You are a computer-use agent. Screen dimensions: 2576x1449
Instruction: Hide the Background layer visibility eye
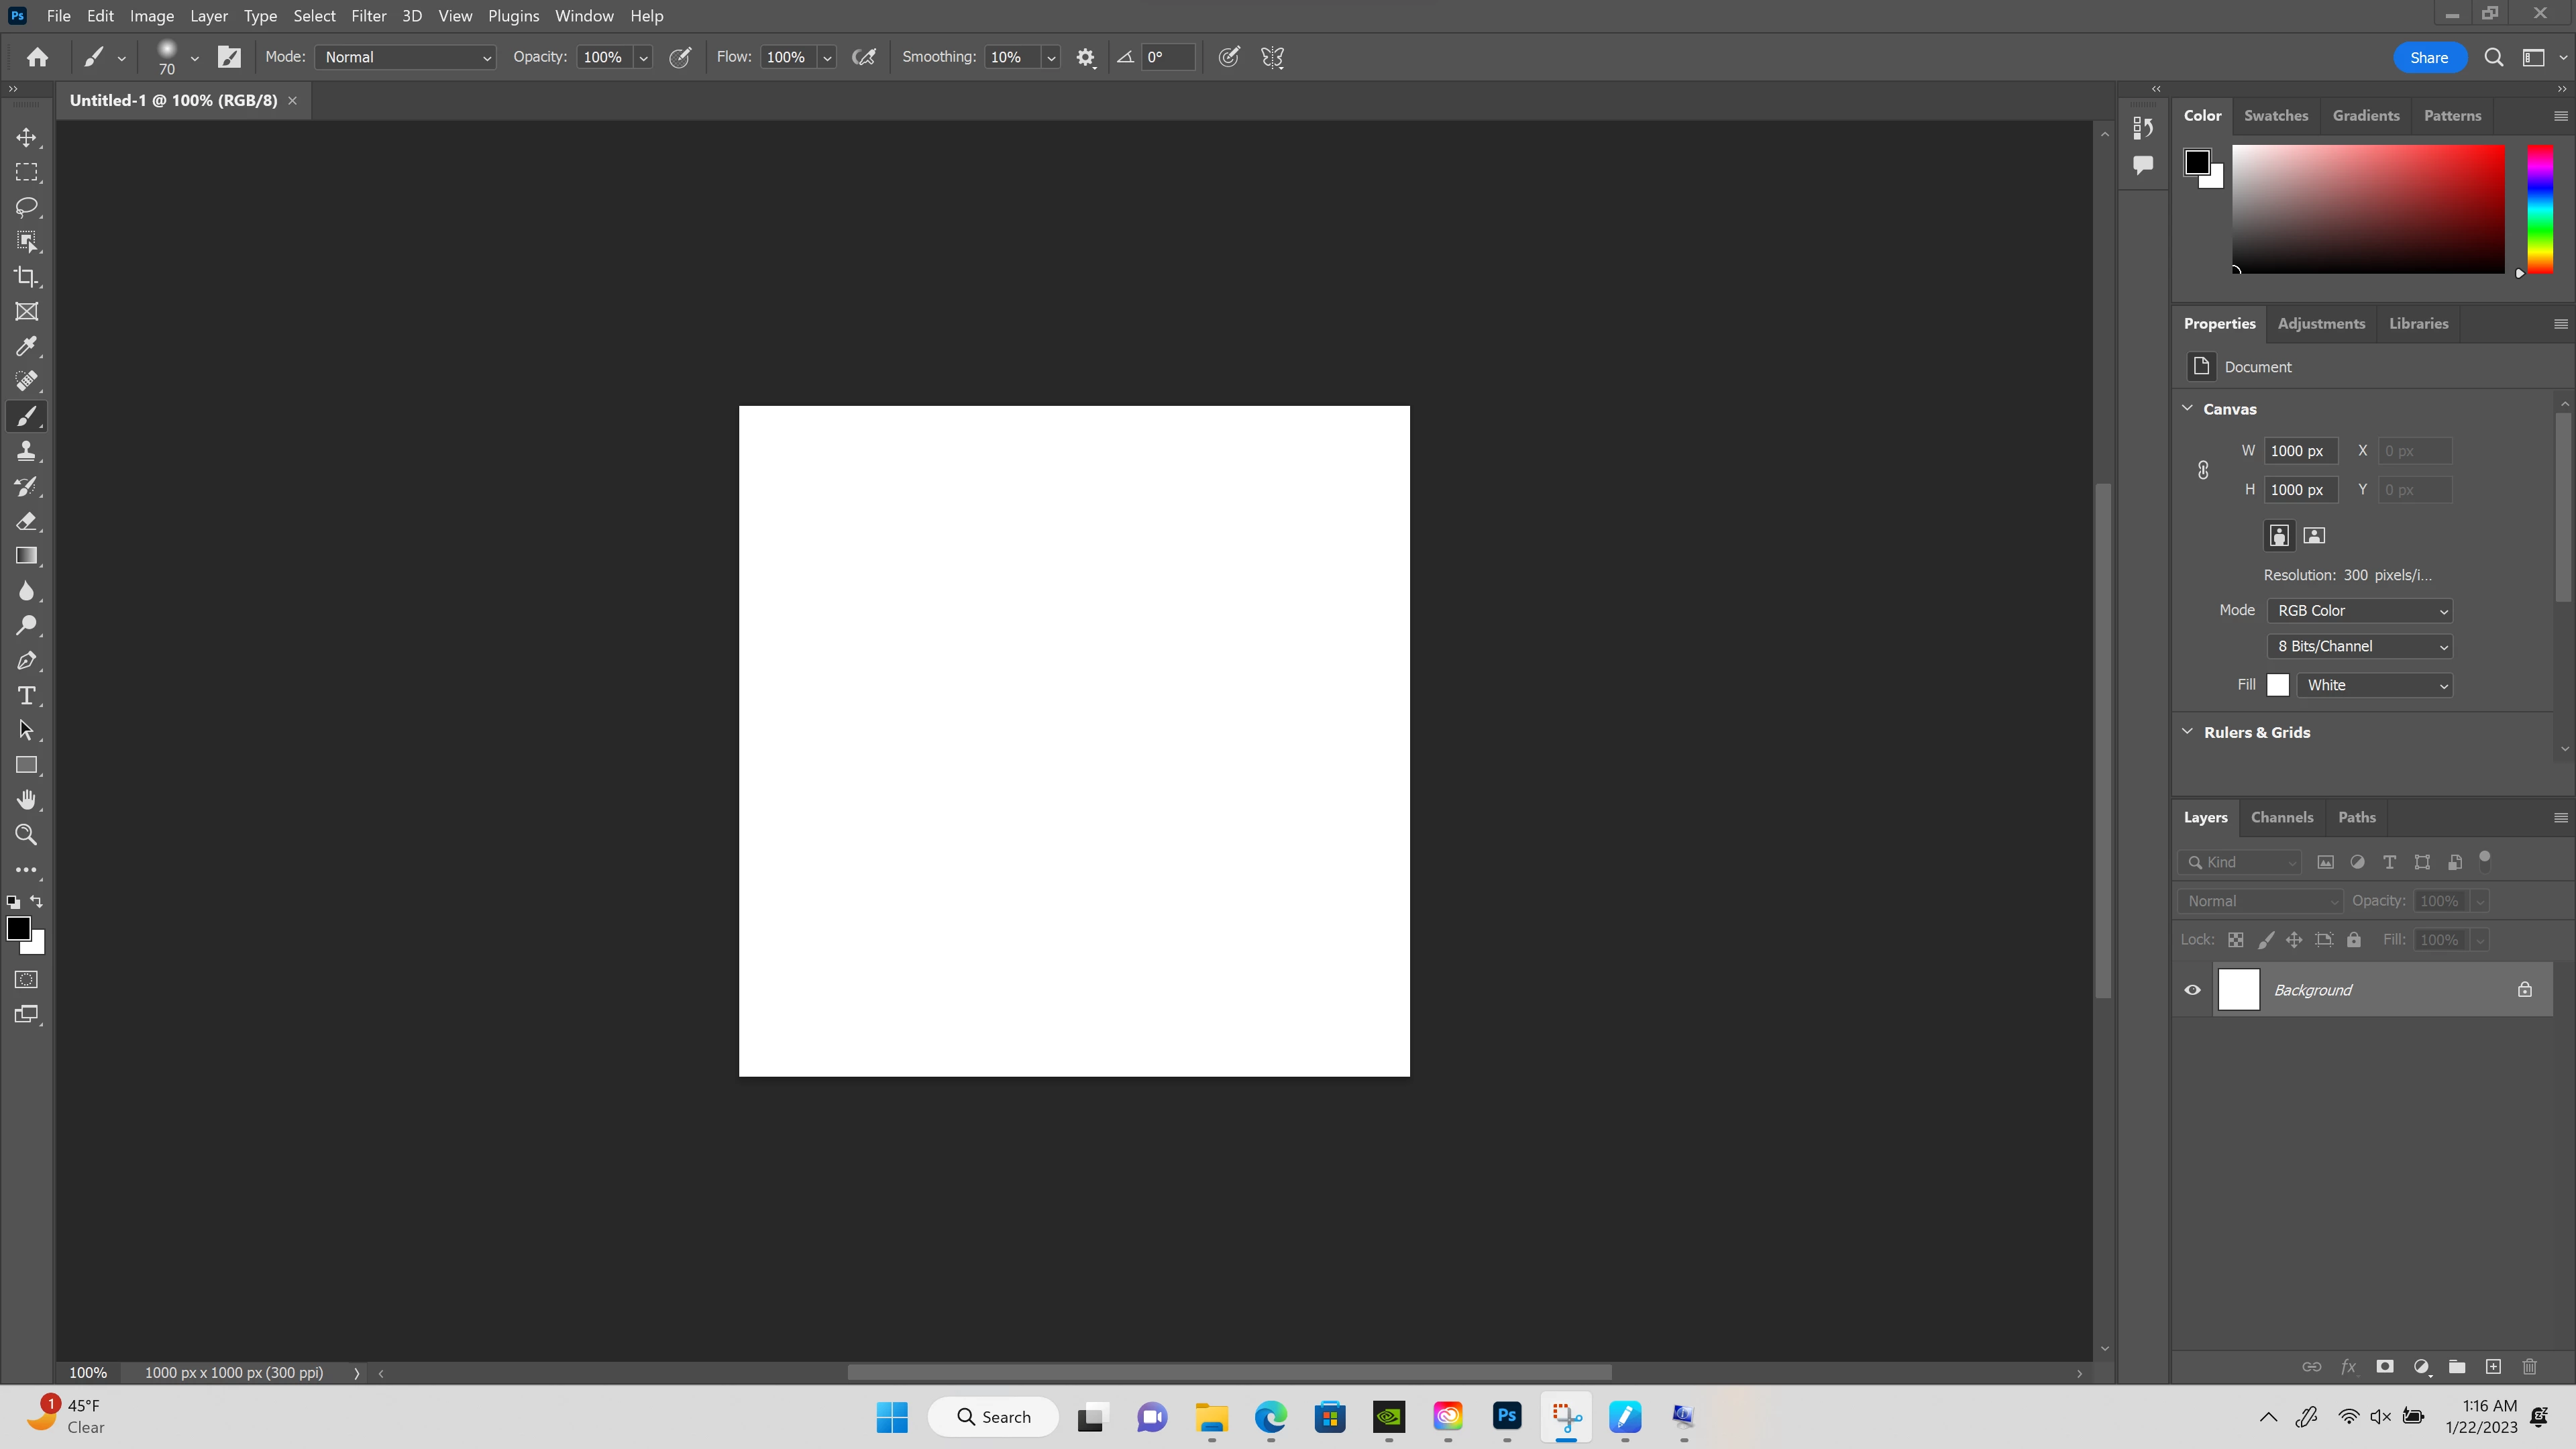(2192, 990)
